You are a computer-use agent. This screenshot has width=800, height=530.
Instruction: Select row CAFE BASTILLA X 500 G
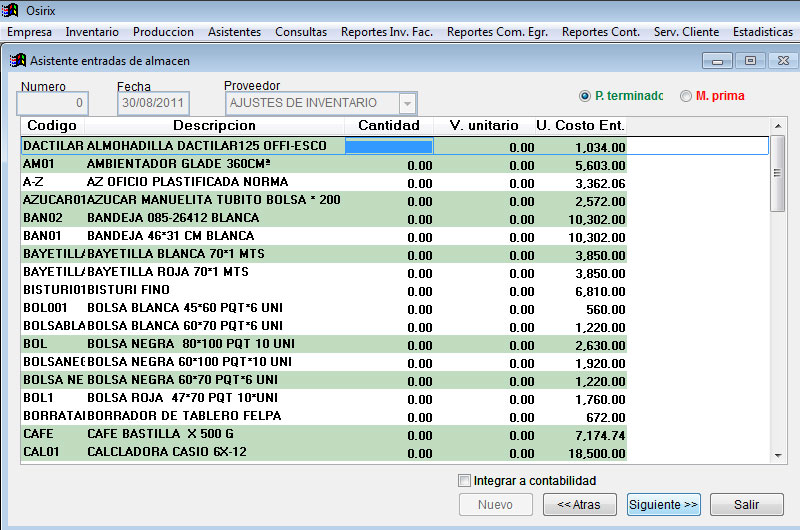click(x=324, y=434)
